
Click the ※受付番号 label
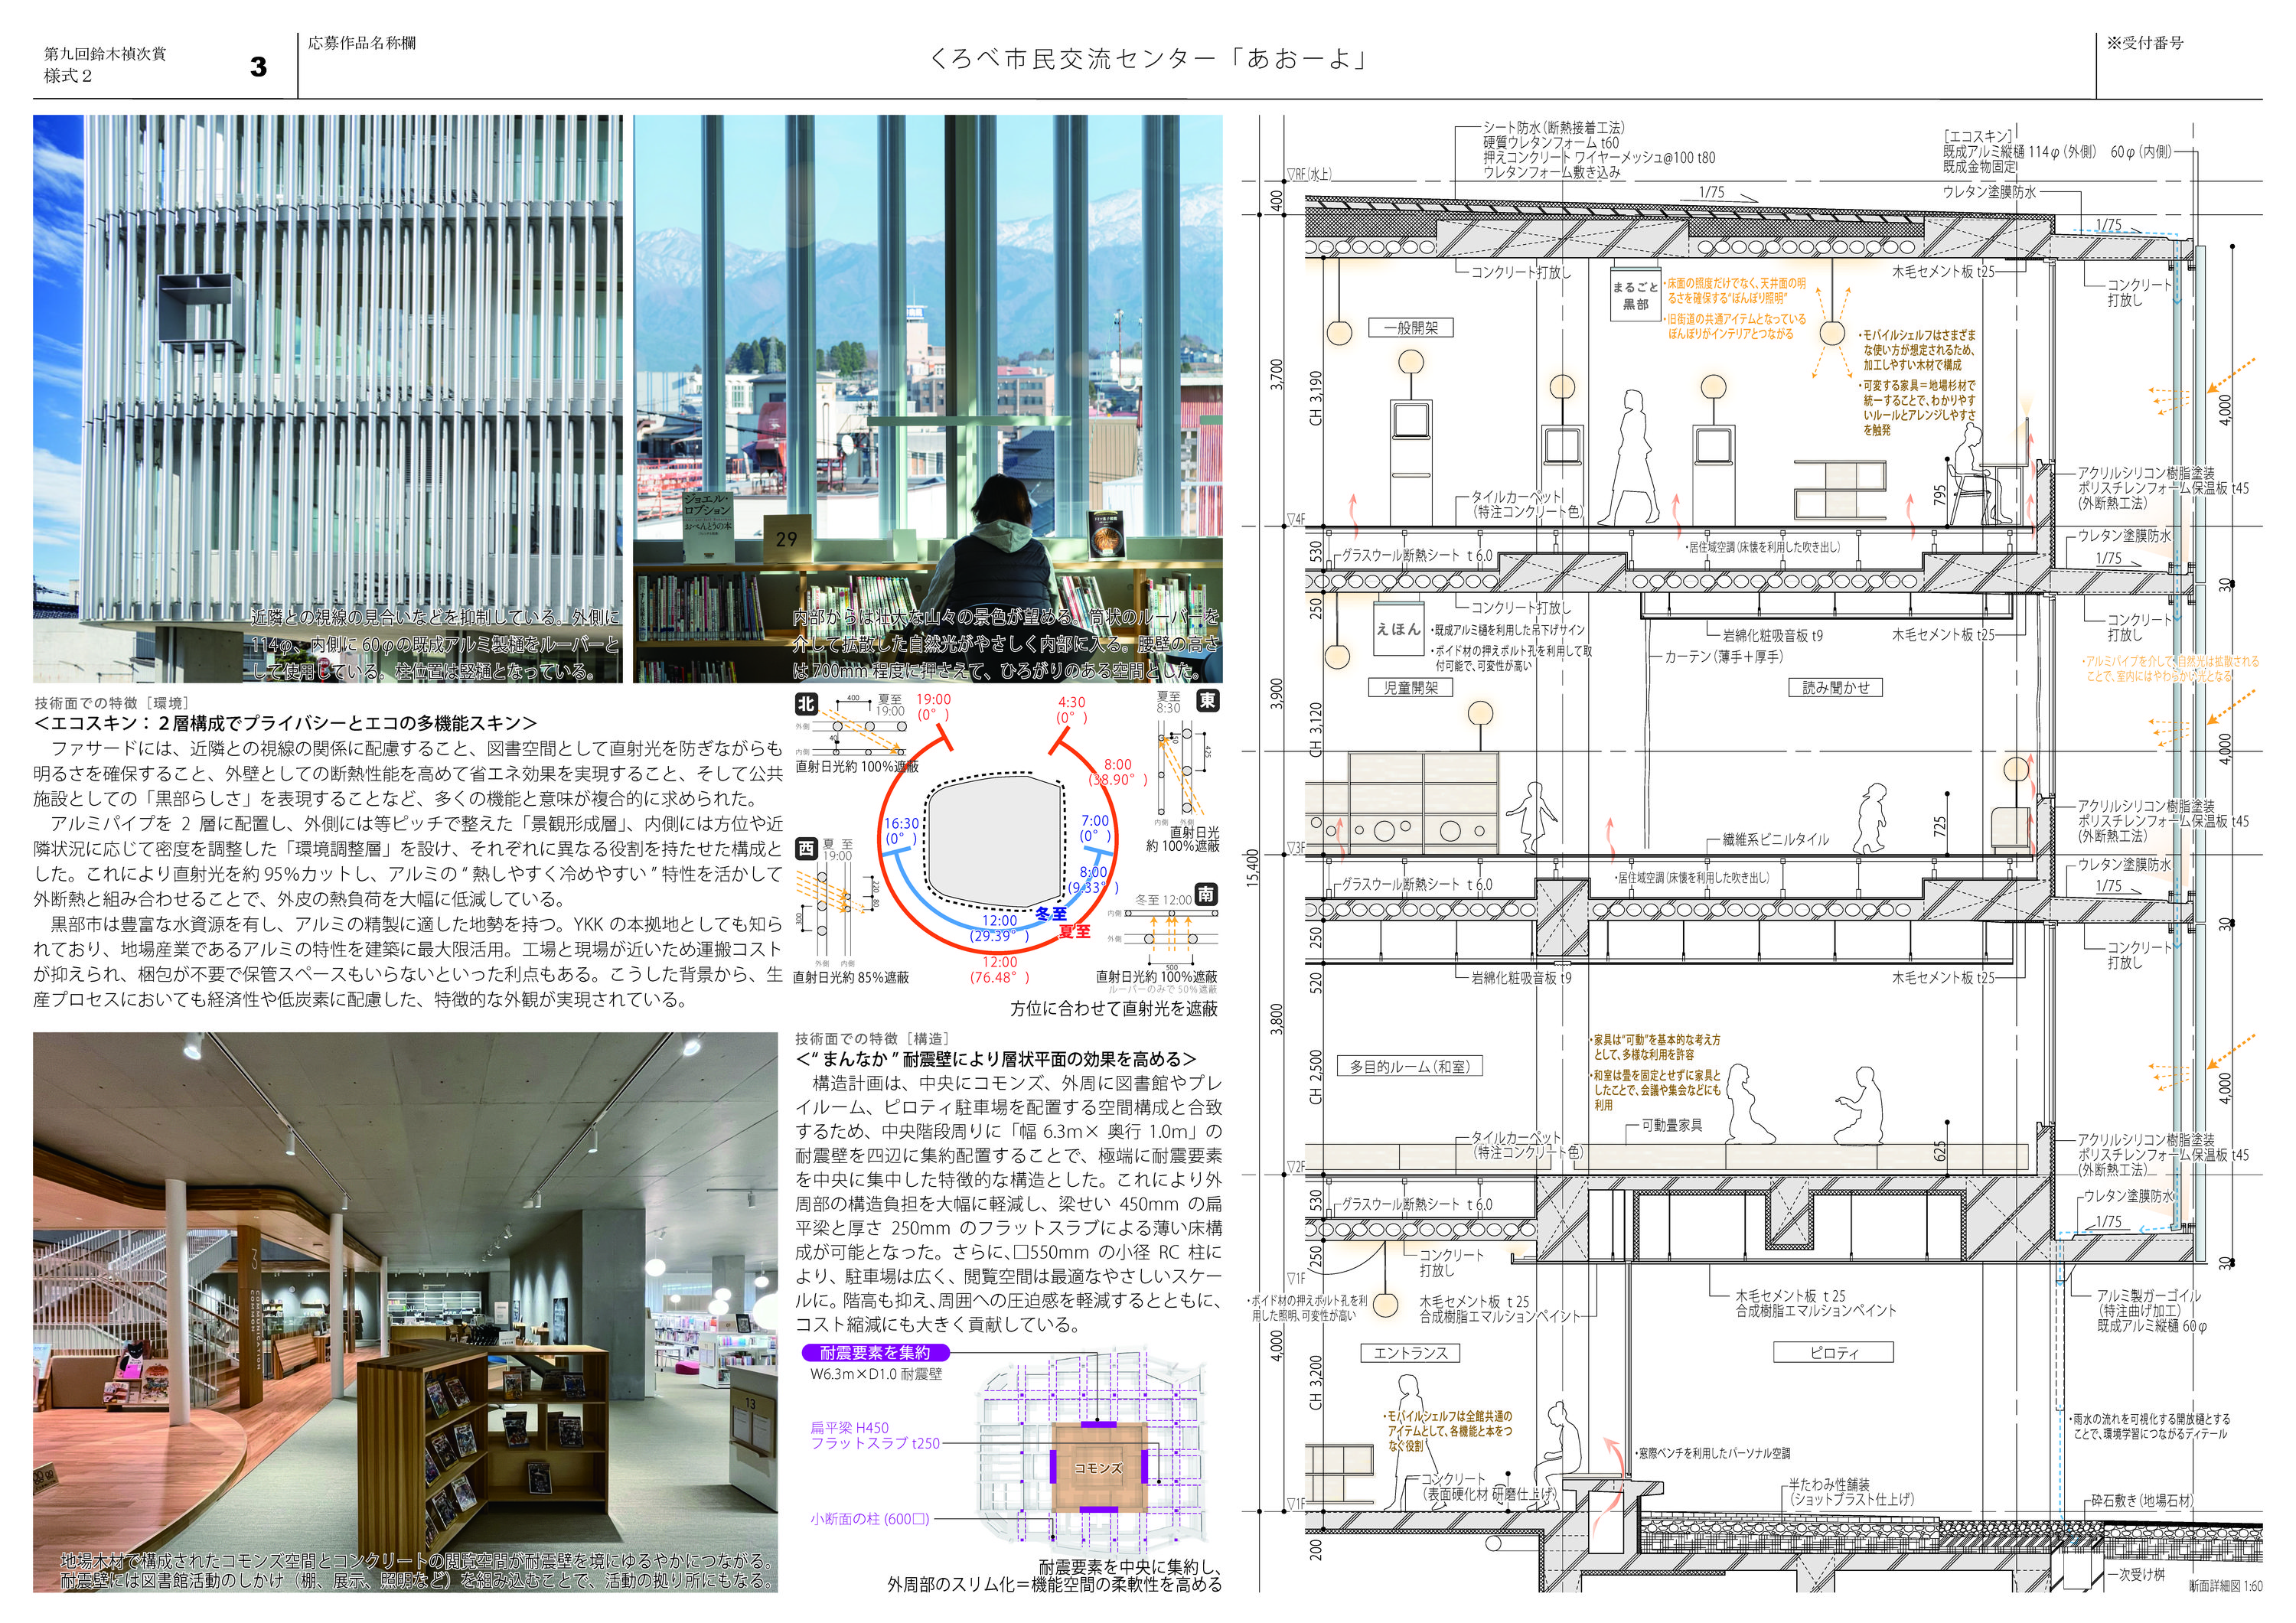2145,43
